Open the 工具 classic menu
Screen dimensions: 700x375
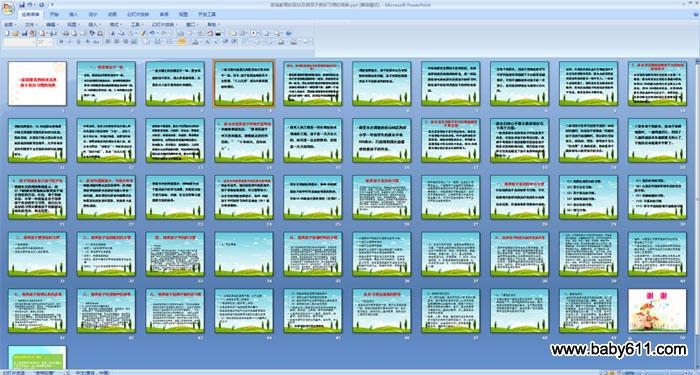point(137,25)
